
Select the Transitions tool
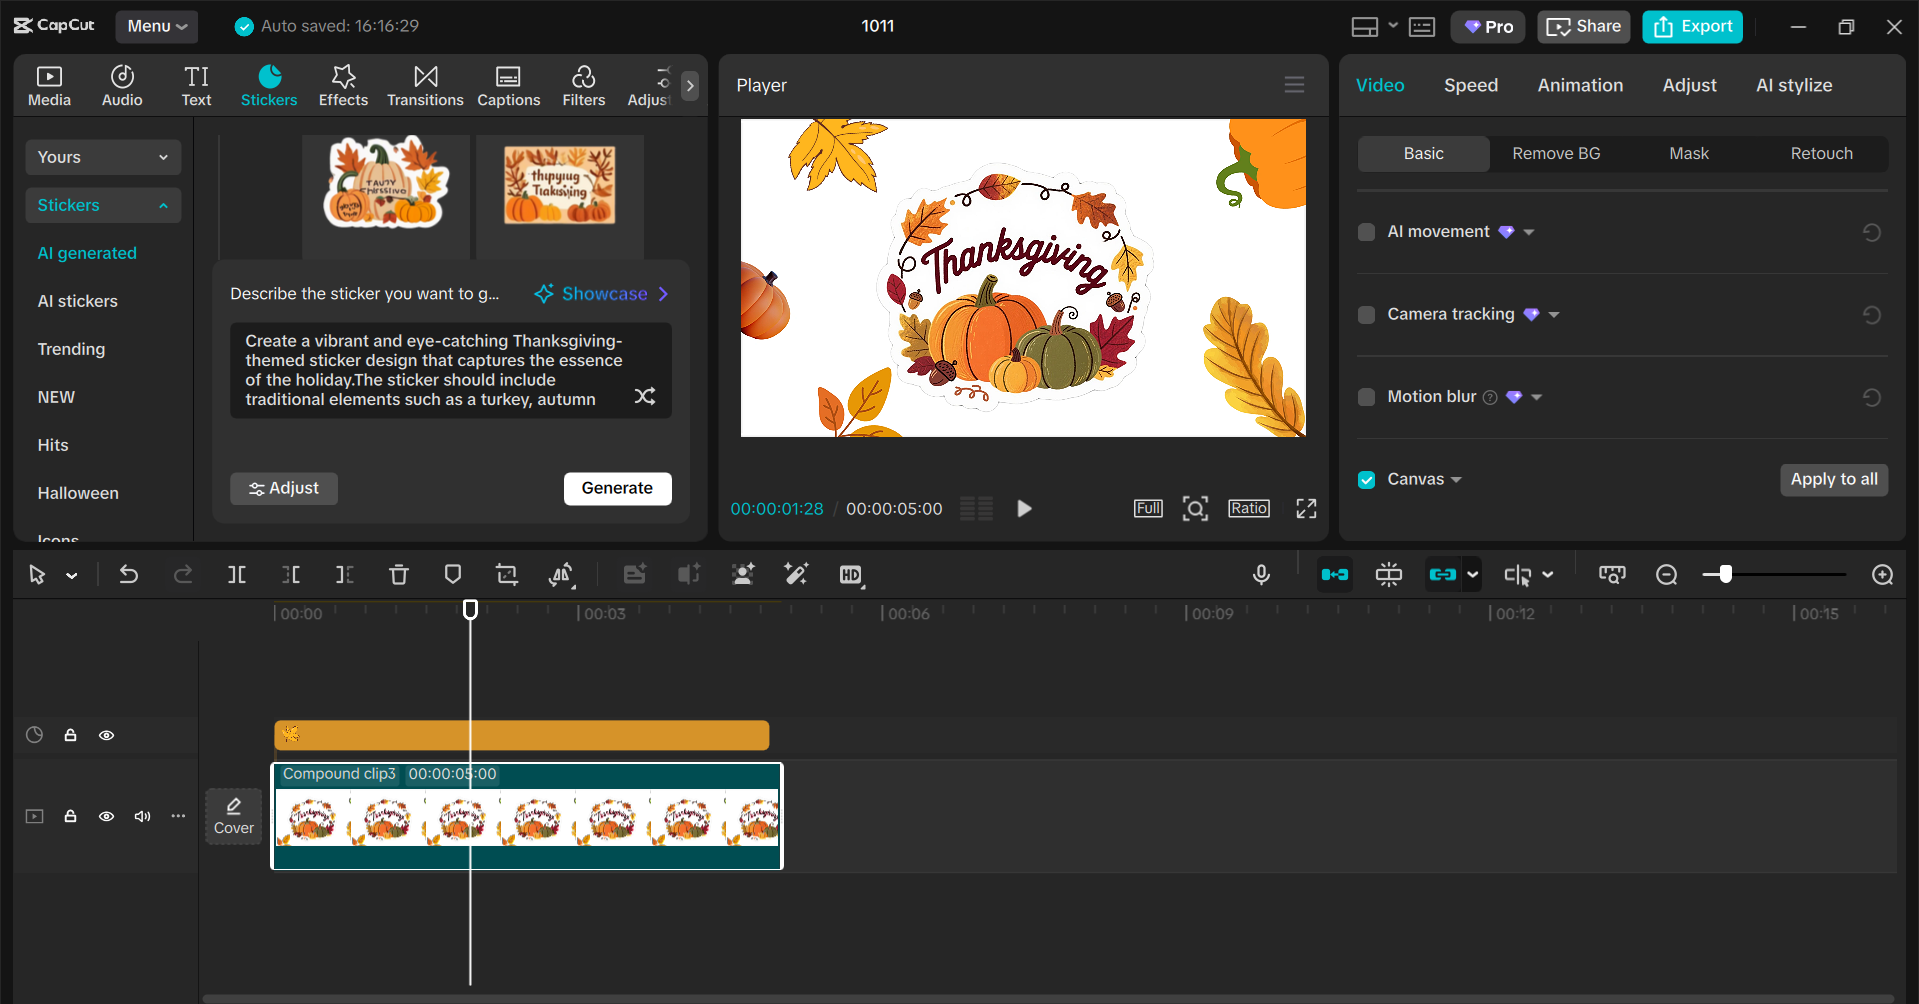[x=424, y=85]
